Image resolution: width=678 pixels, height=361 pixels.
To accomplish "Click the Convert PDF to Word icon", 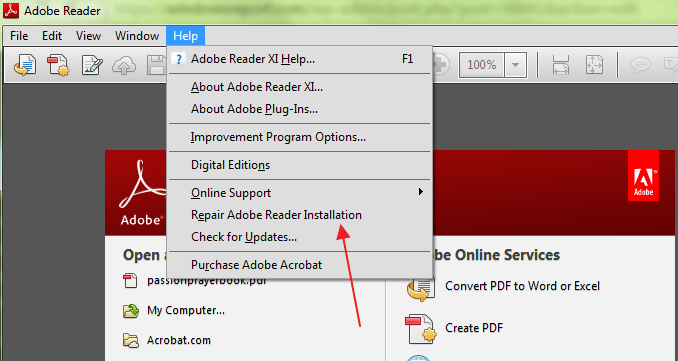I will 420,289.
